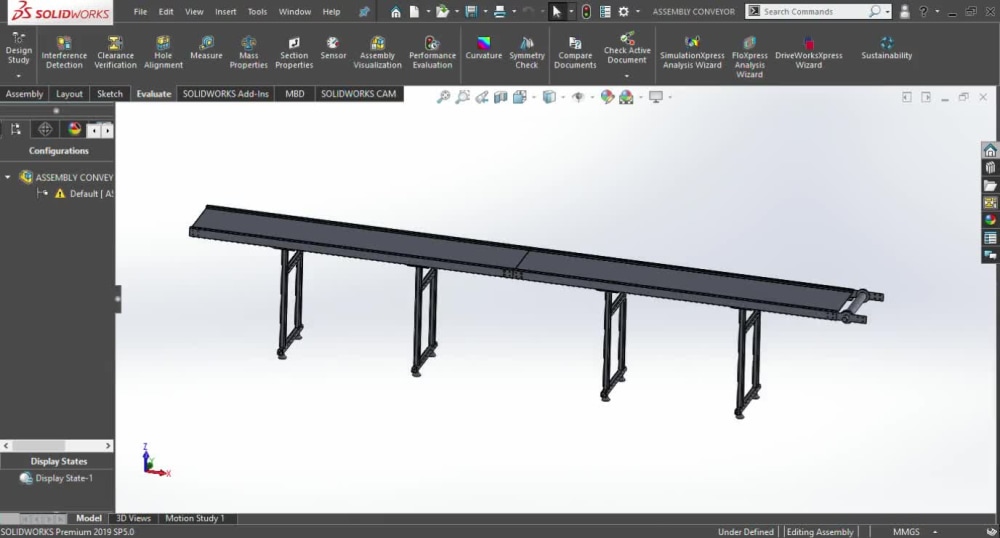Start FloXpress Analysis Wizard
Viewport: 1000px width, 538px height.
click(x=749, y=57)
